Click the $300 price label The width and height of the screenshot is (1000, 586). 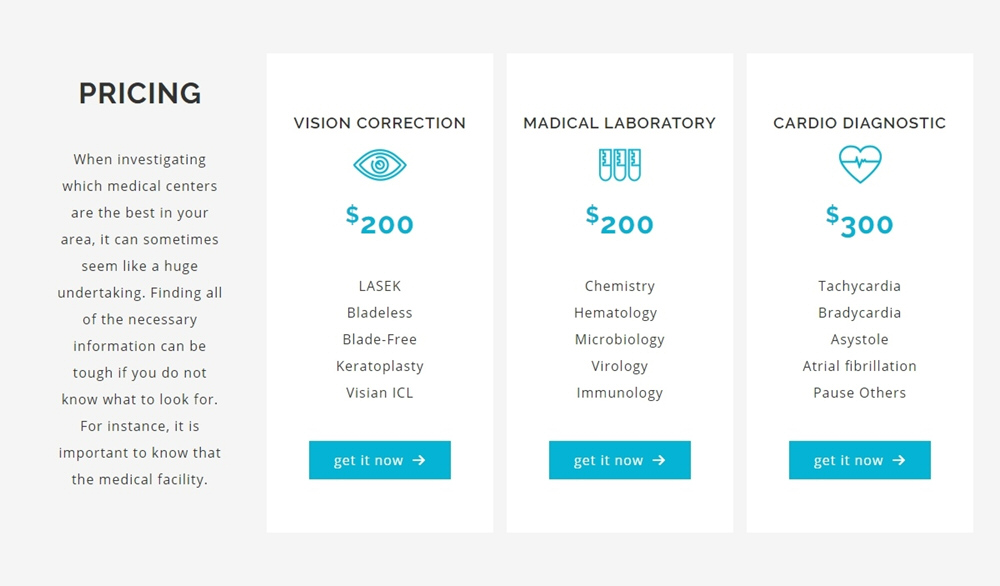[x=860, y=221]
